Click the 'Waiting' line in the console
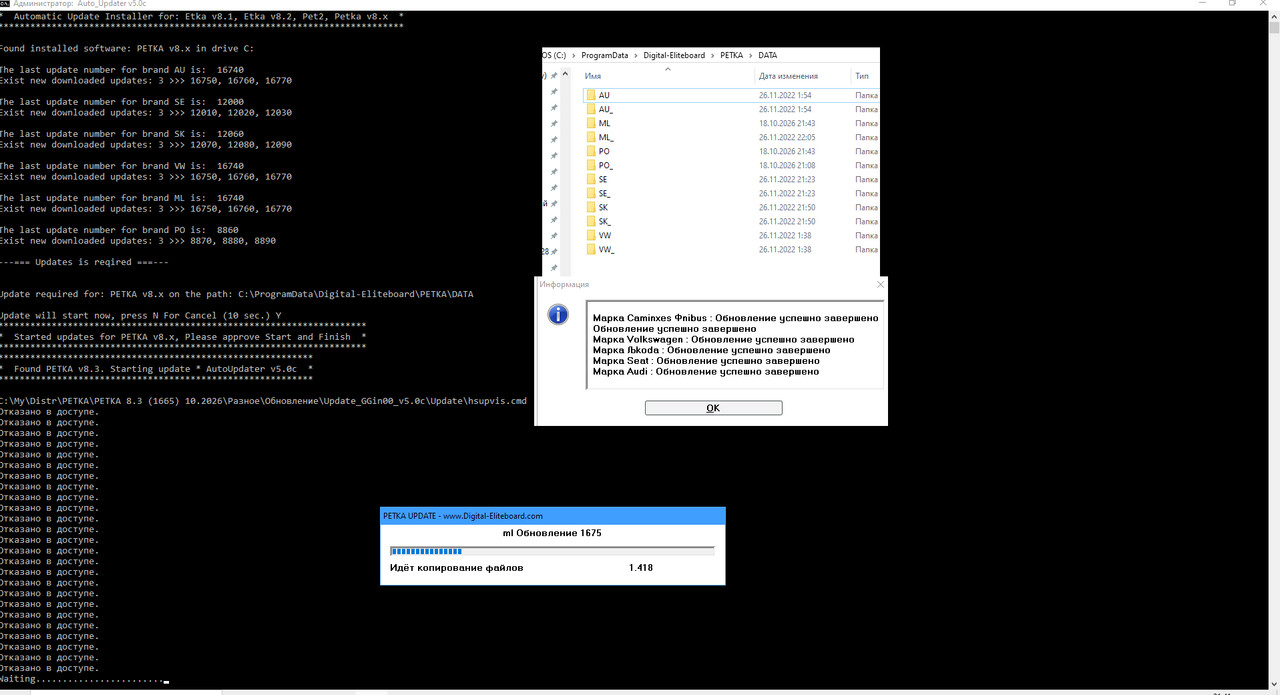1280x695 pixels. (84, 680)
